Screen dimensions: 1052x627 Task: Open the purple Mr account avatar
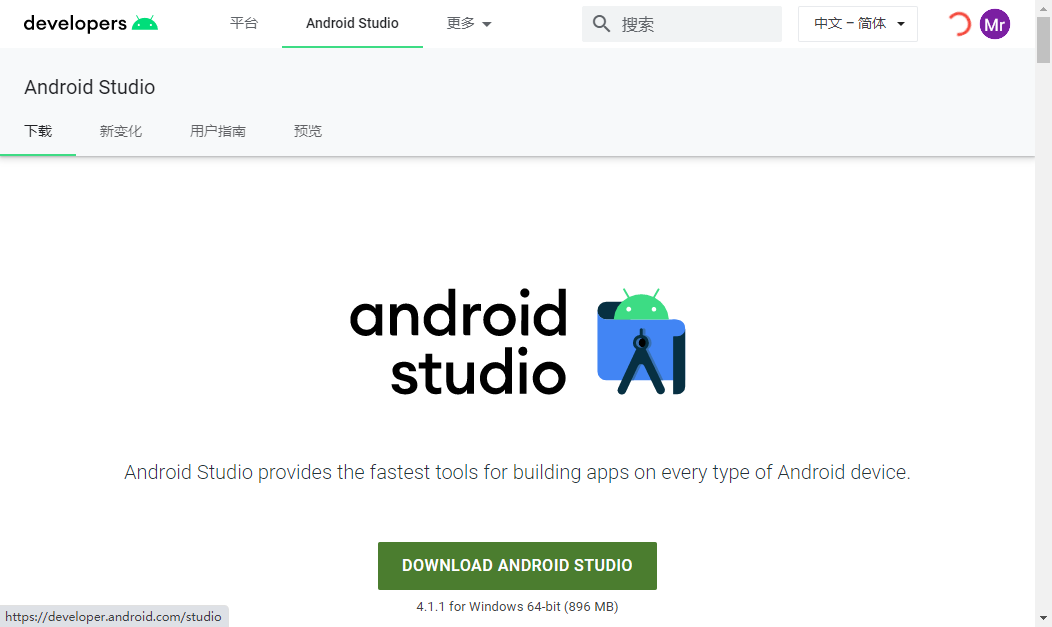pos(994,24)
